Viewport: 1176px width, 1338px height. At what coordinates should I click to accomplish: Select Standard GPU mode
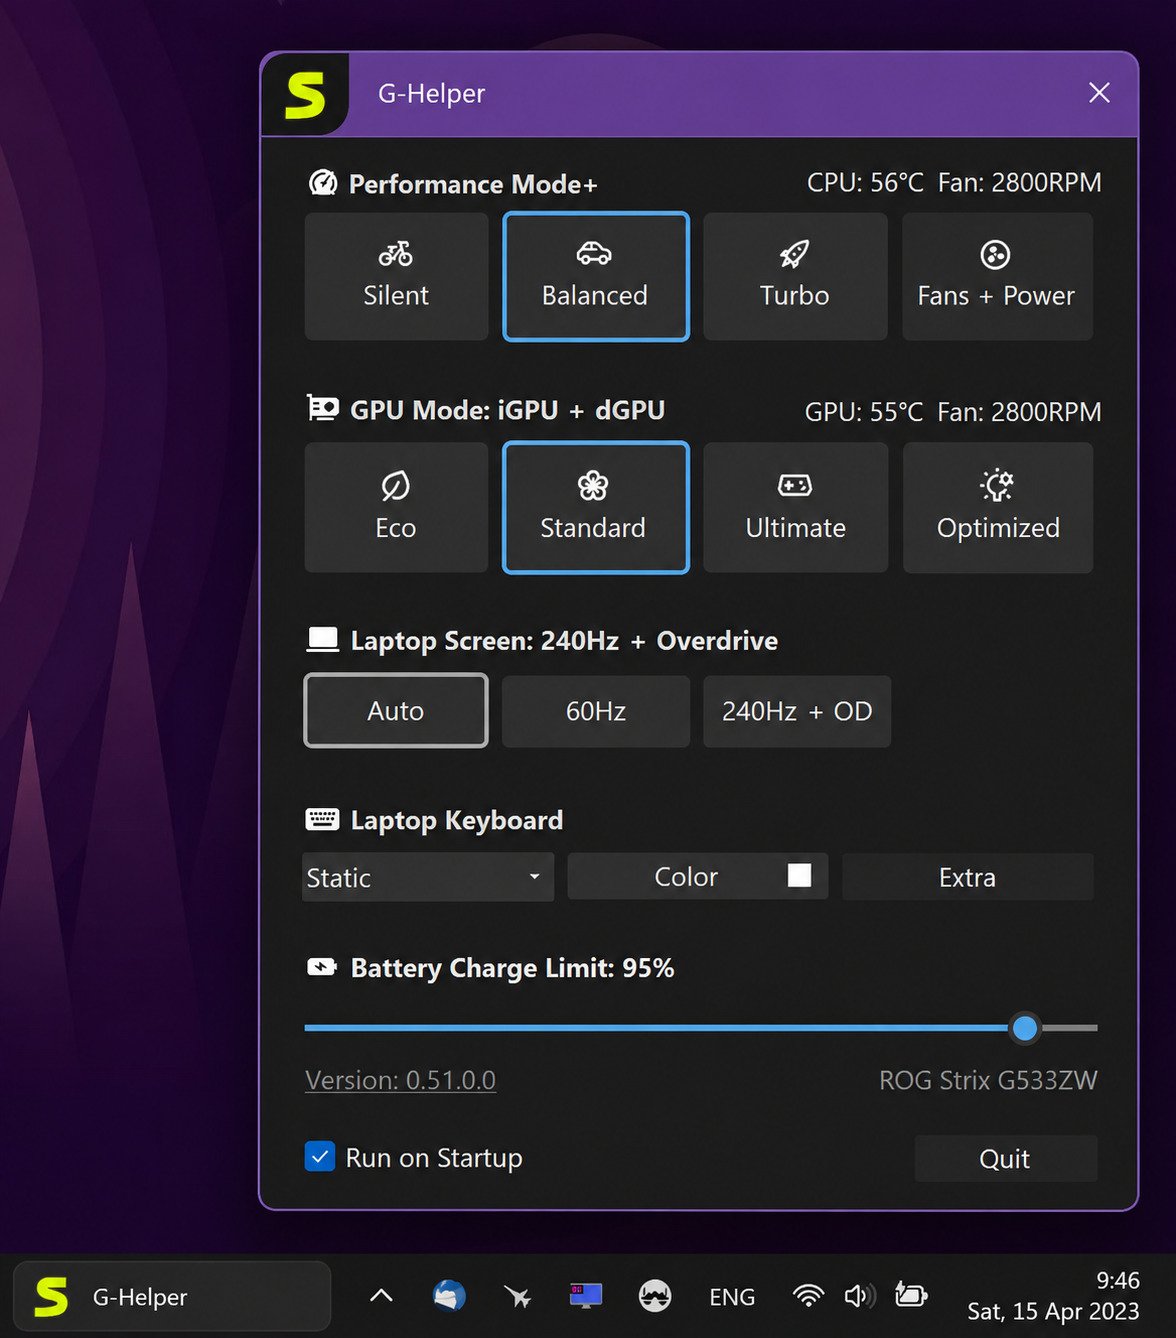tap(596, 507)
